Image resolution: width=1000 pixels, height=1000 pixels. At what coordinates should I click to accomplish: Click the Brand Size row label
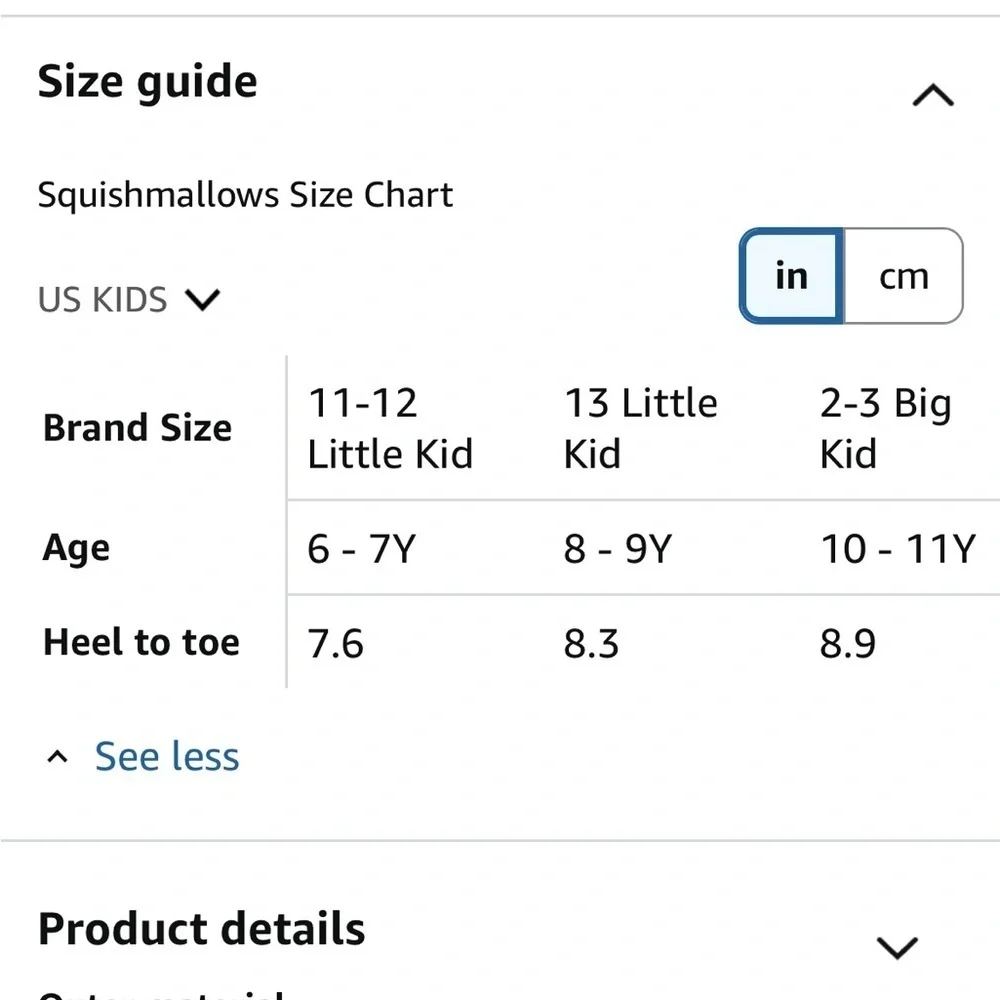(137, 427)
